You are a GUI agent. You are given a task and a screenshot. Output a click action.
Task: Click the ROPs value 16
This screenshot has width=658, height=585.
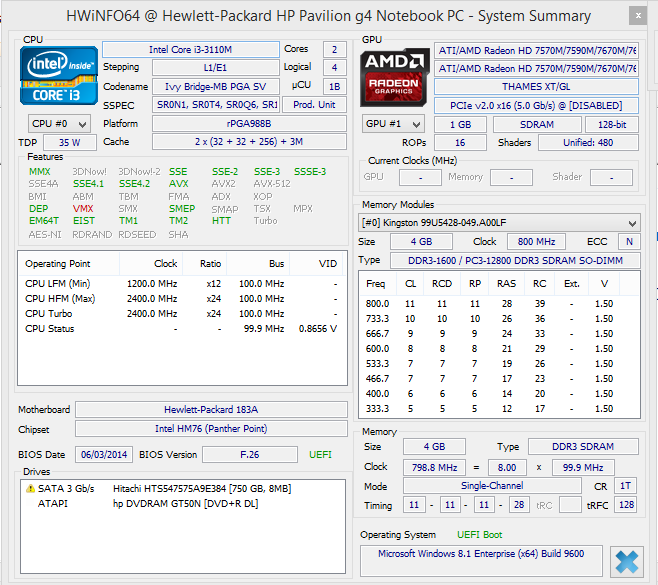[460, 143]
